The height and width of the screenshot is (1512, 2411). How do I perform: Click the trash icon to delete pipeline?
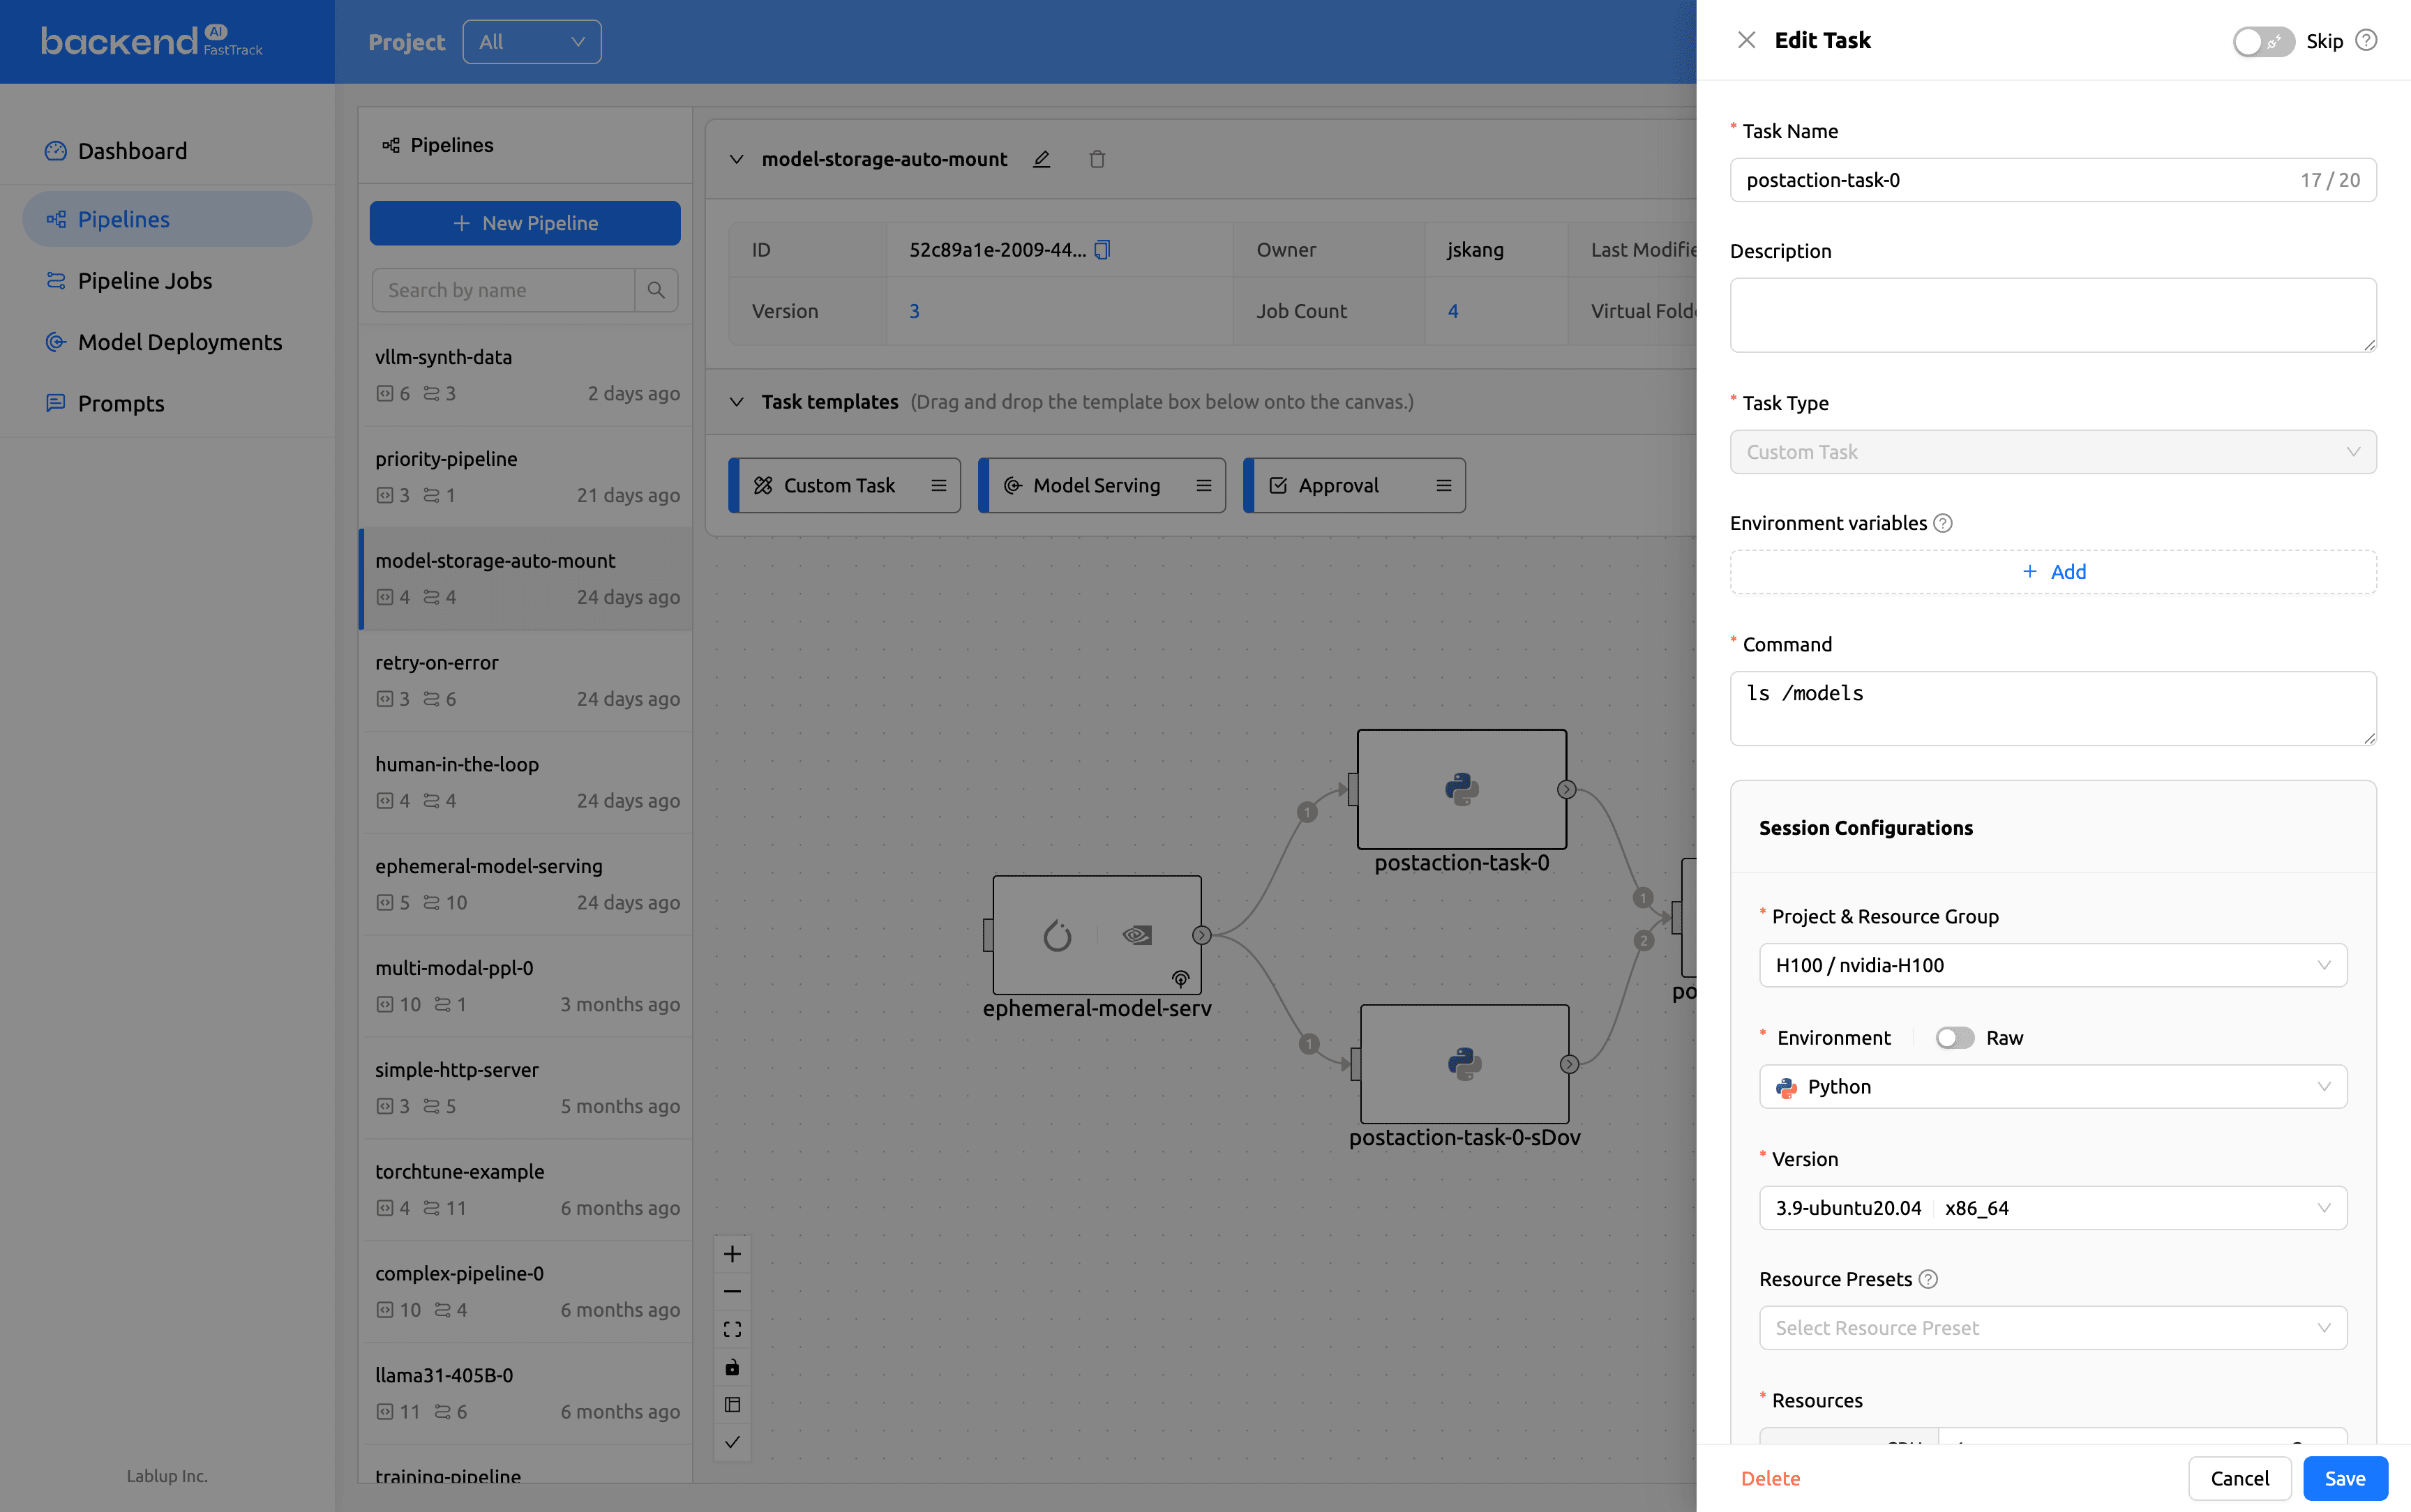pyautogui.click(x=1097, y=159)
